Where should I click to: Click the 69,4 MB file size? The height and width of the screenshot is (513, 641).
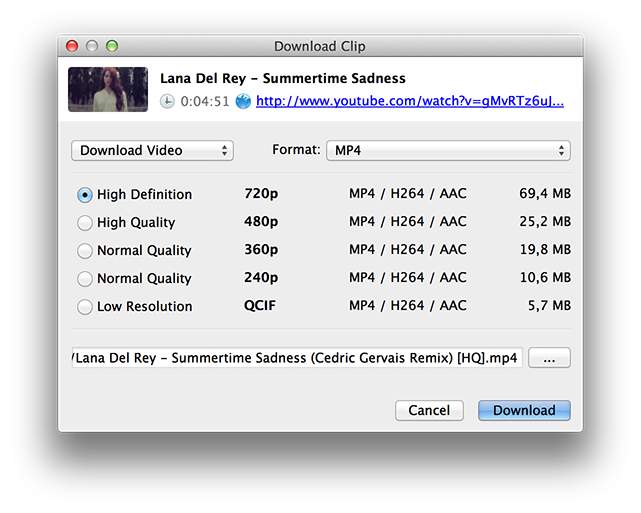pos(545,193)
